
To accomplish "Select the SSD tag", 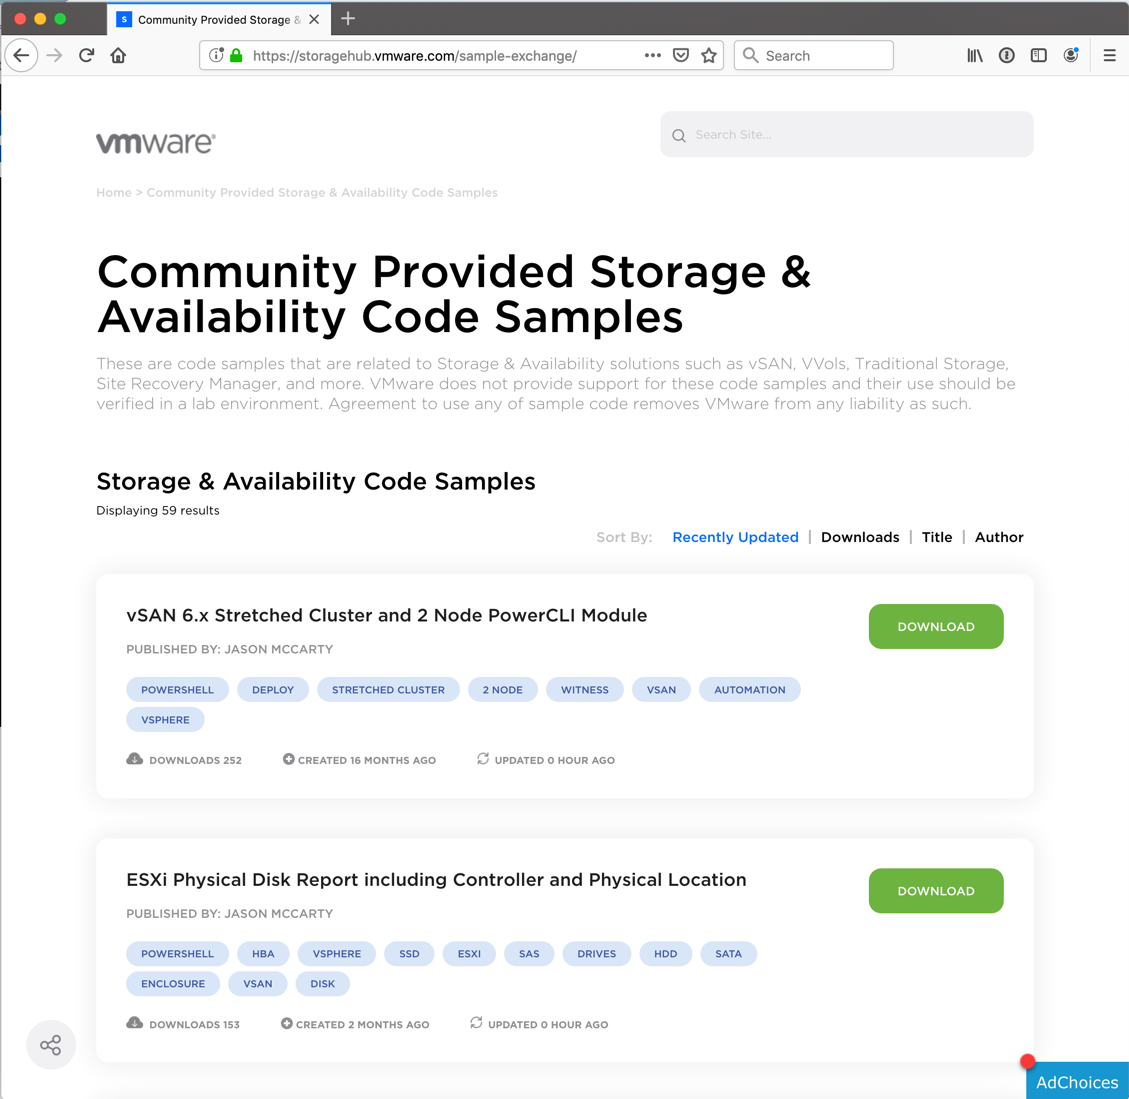I will 409,954.
